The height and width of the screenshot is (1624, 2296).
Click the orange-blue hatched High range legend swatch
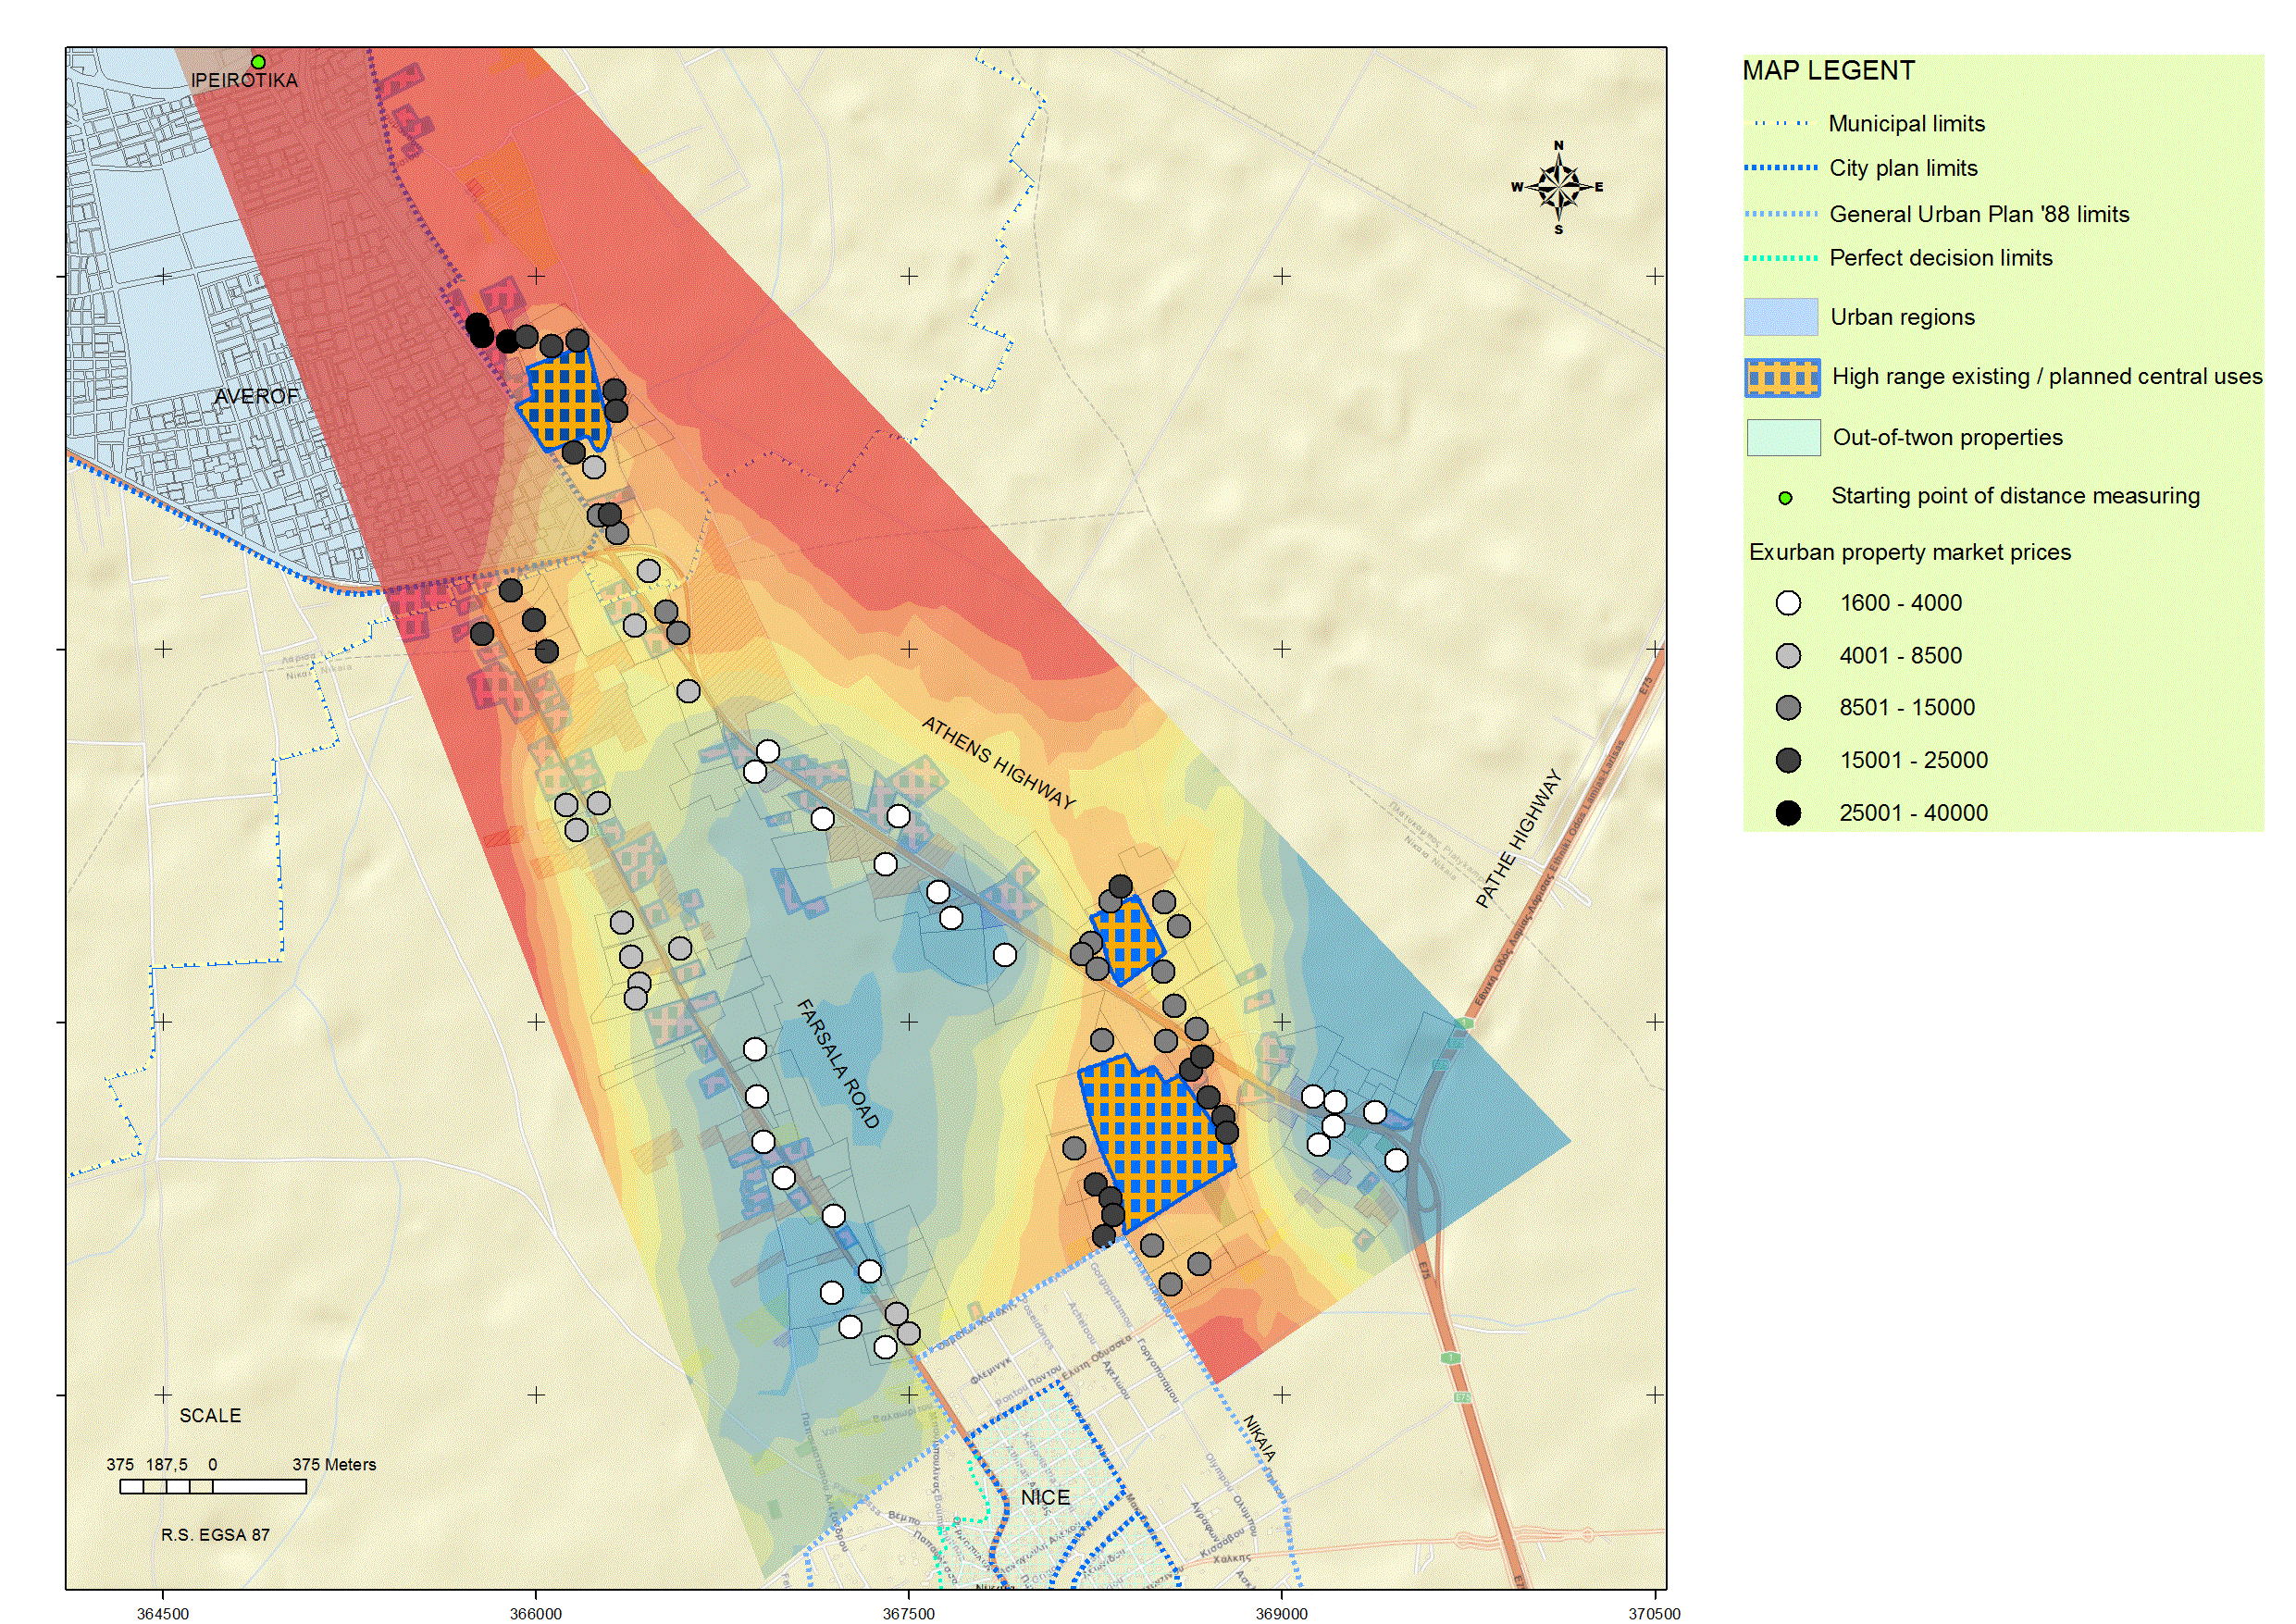(1782, 378)
